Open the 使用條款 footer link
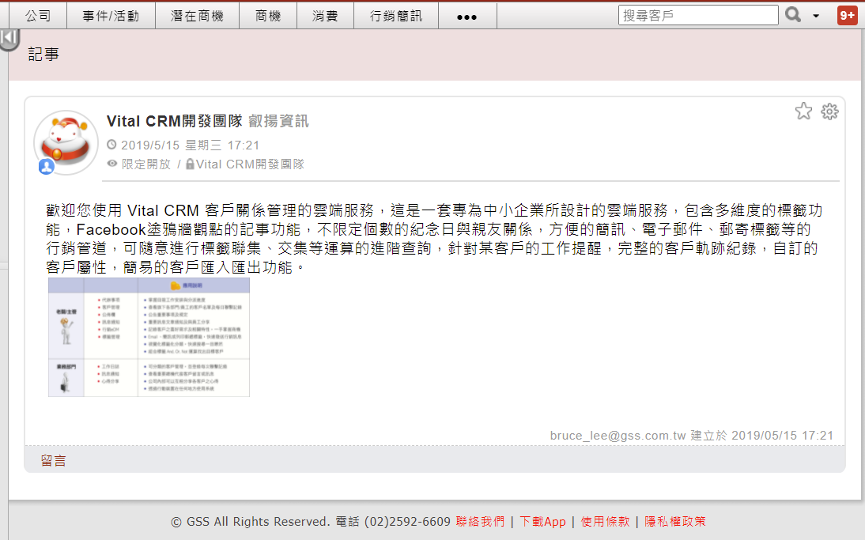 (605, 521)
